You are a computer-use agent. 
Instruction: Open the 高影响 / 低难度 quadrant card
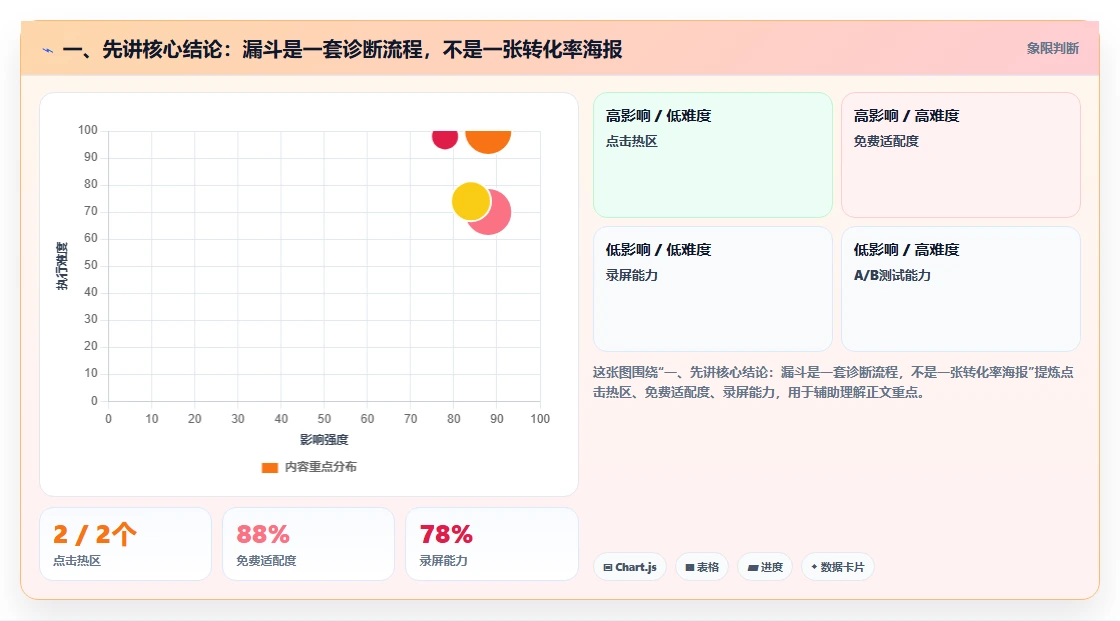713,155
